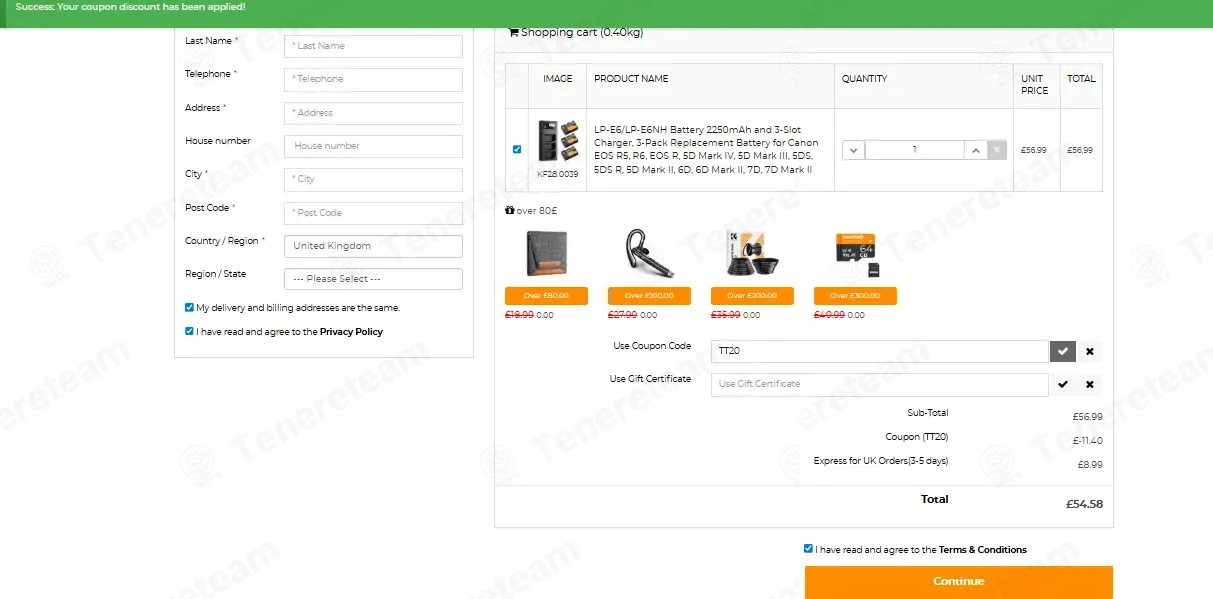Decrease quantity with the down chevron
1213x599 pixels.
(x=853, y=150)
